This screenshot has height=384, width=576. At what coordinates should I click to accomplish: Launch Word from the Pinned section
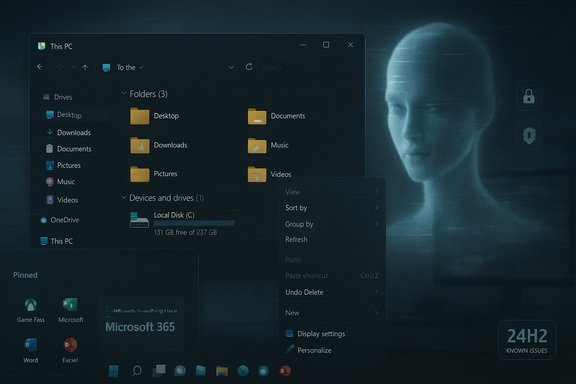pos(30,345)
